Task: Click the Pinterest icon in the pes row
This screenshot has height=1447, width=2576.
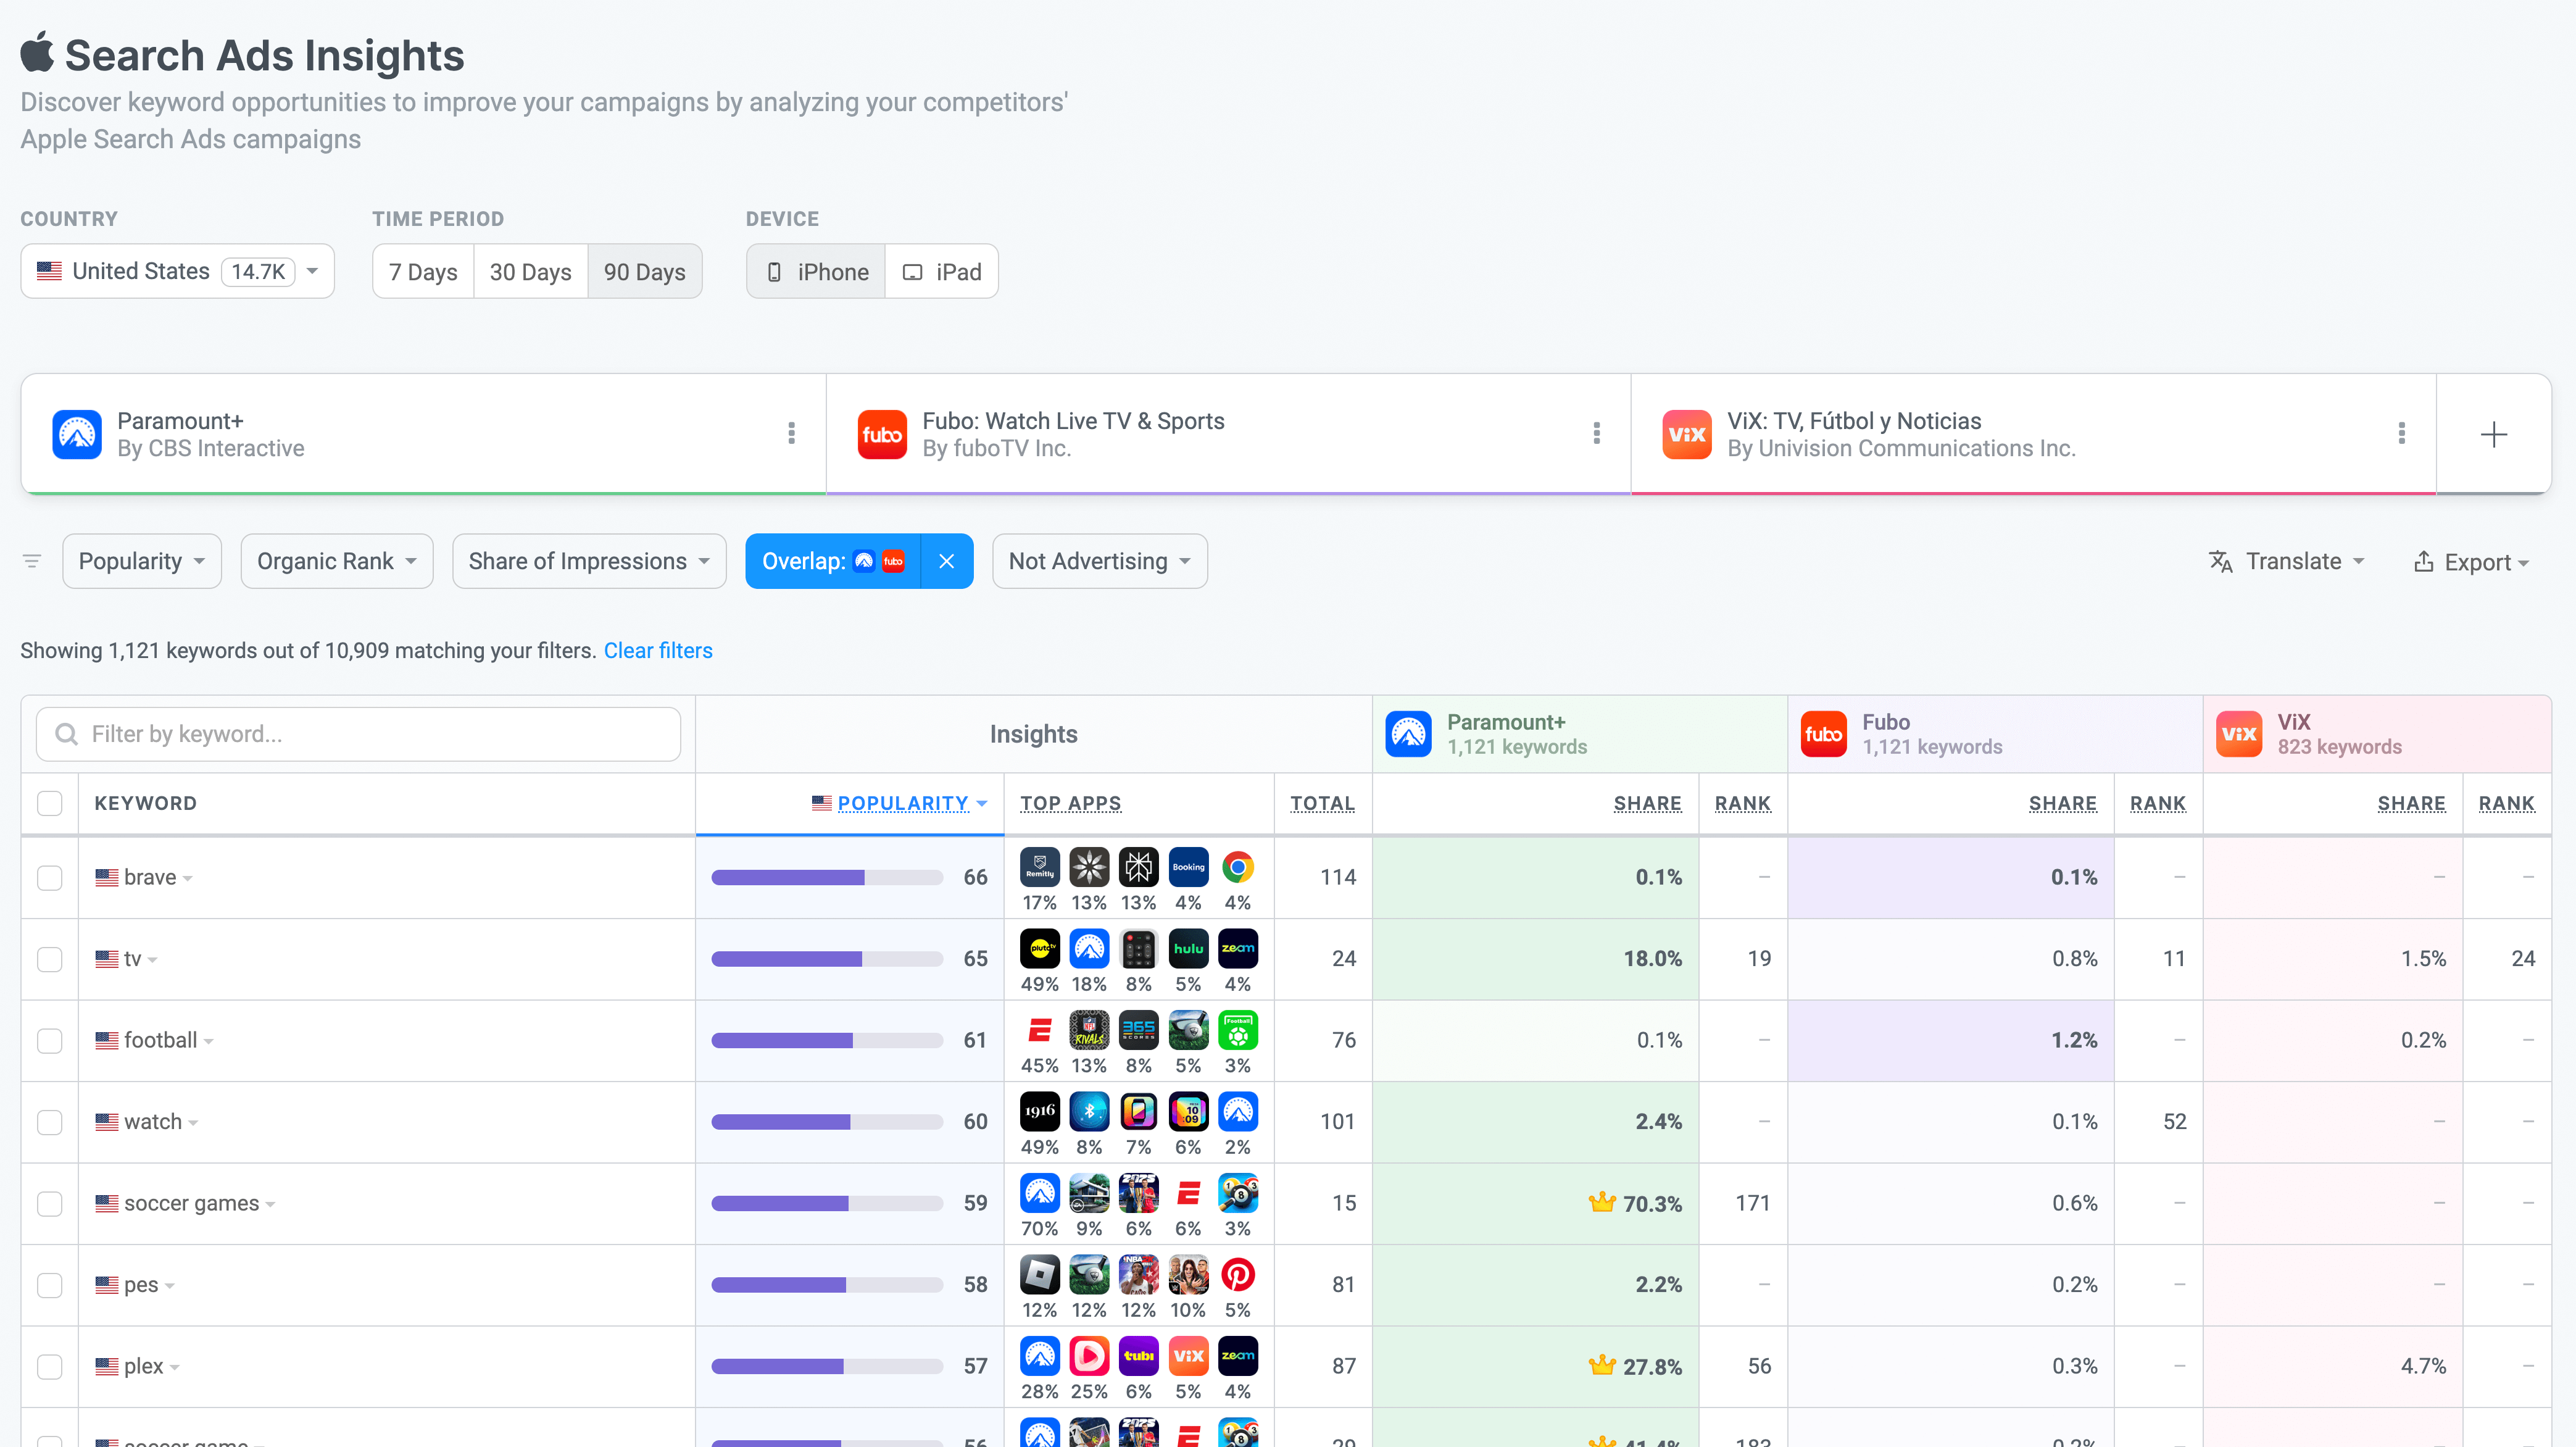Action: pyautogui.click(x=1238, y=1275)
